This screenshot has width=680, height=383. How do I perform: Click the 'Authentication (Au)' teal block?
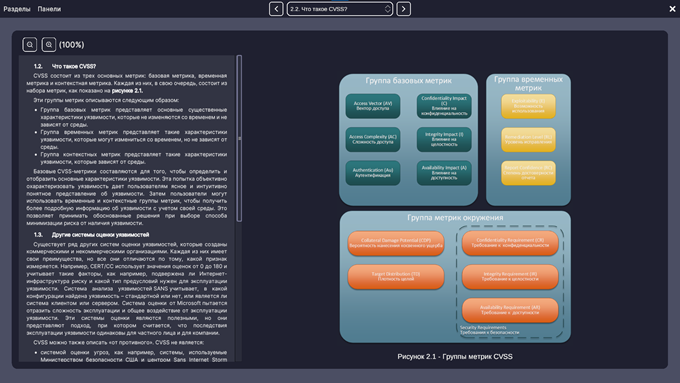[373, 173]
